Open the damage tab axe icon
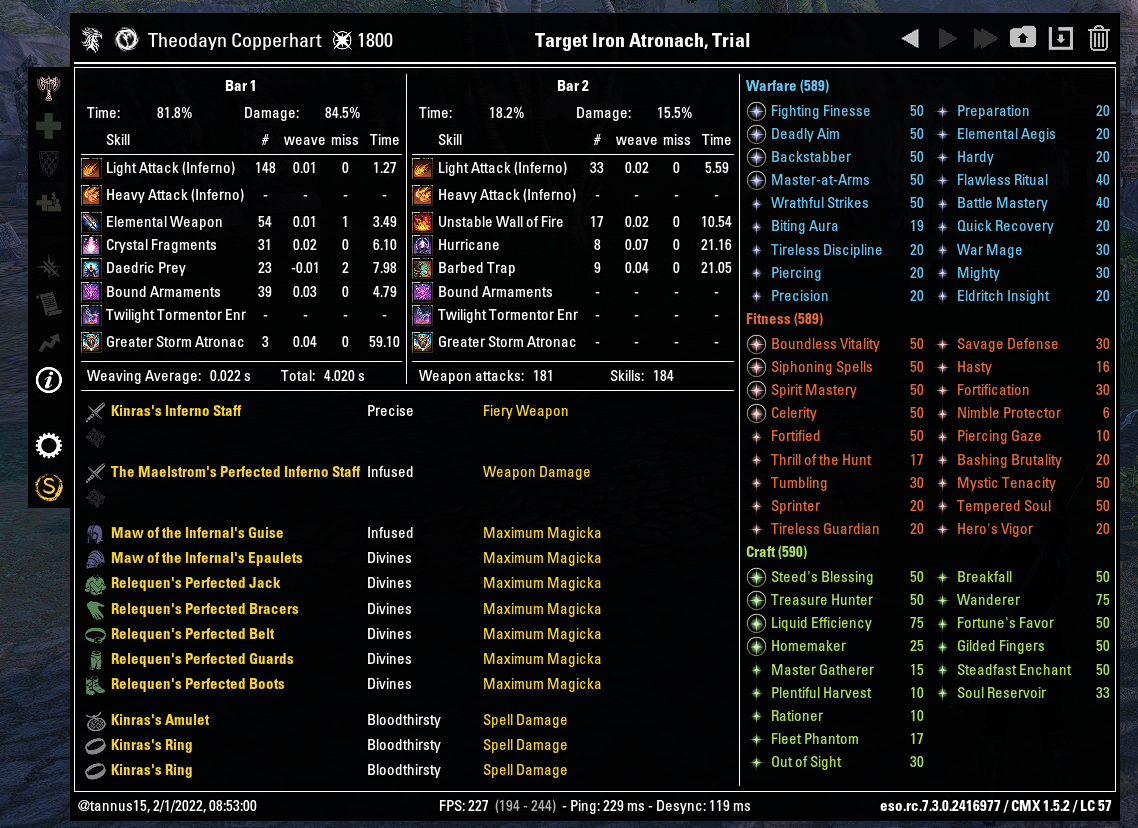 (49, 89)
